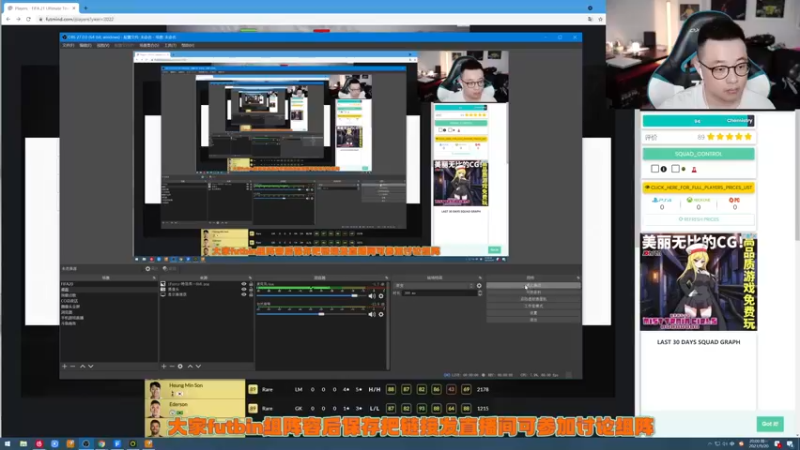Click the SQUAD_CONTROL button
This screenshot has width=800, height=450.
[698, 154]
